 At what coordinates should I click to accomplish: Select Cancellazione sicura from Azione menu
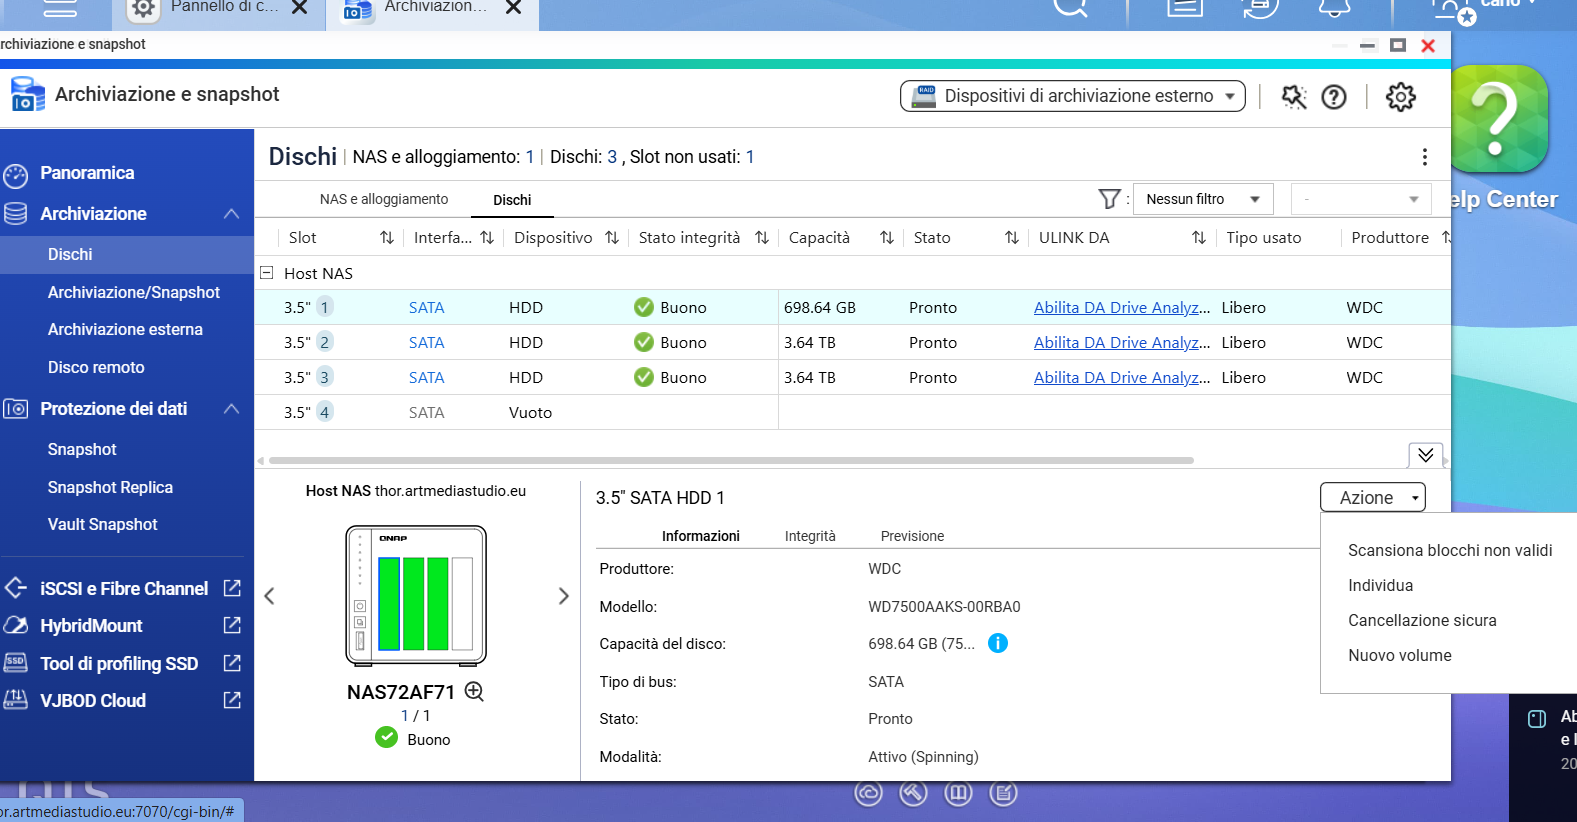(x=1421, y=620)
